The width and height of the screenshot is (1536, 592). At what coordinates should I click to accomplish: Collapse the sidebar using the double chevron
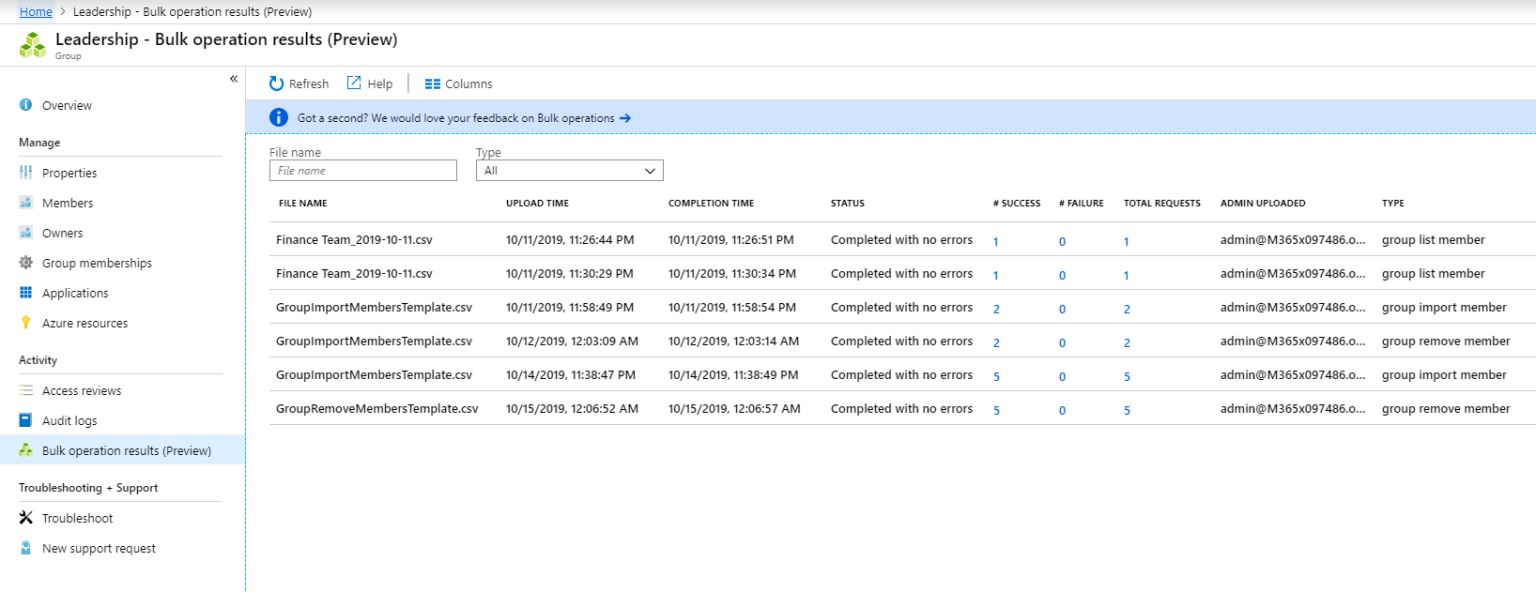[233, 78]
